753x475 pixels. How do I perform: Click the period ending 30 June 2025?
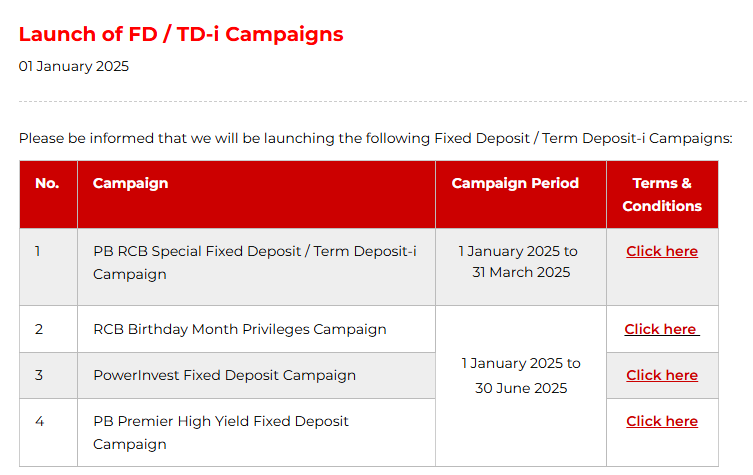point(520,375)
